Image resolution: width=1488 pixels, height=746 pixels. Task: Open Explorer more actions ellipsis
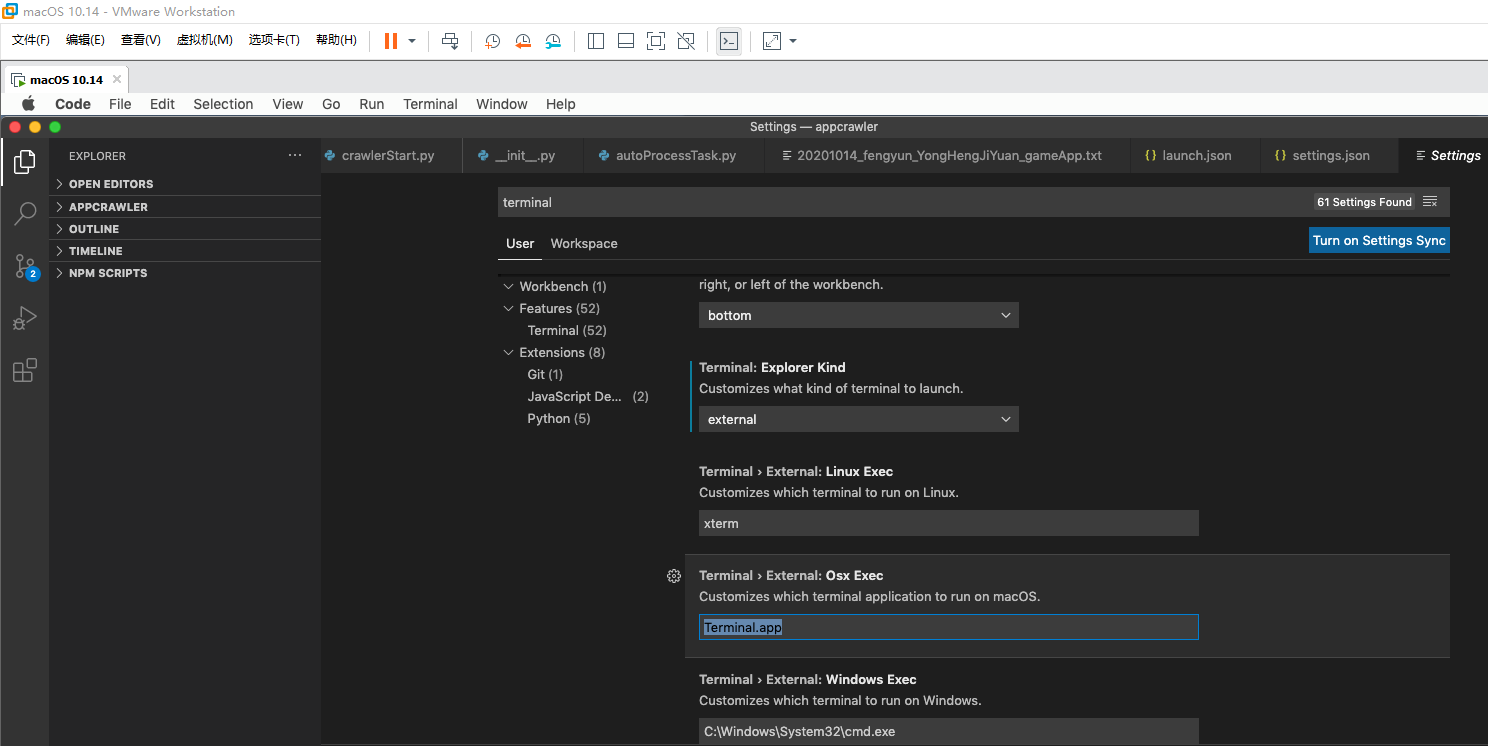click(x=294, y=156)
